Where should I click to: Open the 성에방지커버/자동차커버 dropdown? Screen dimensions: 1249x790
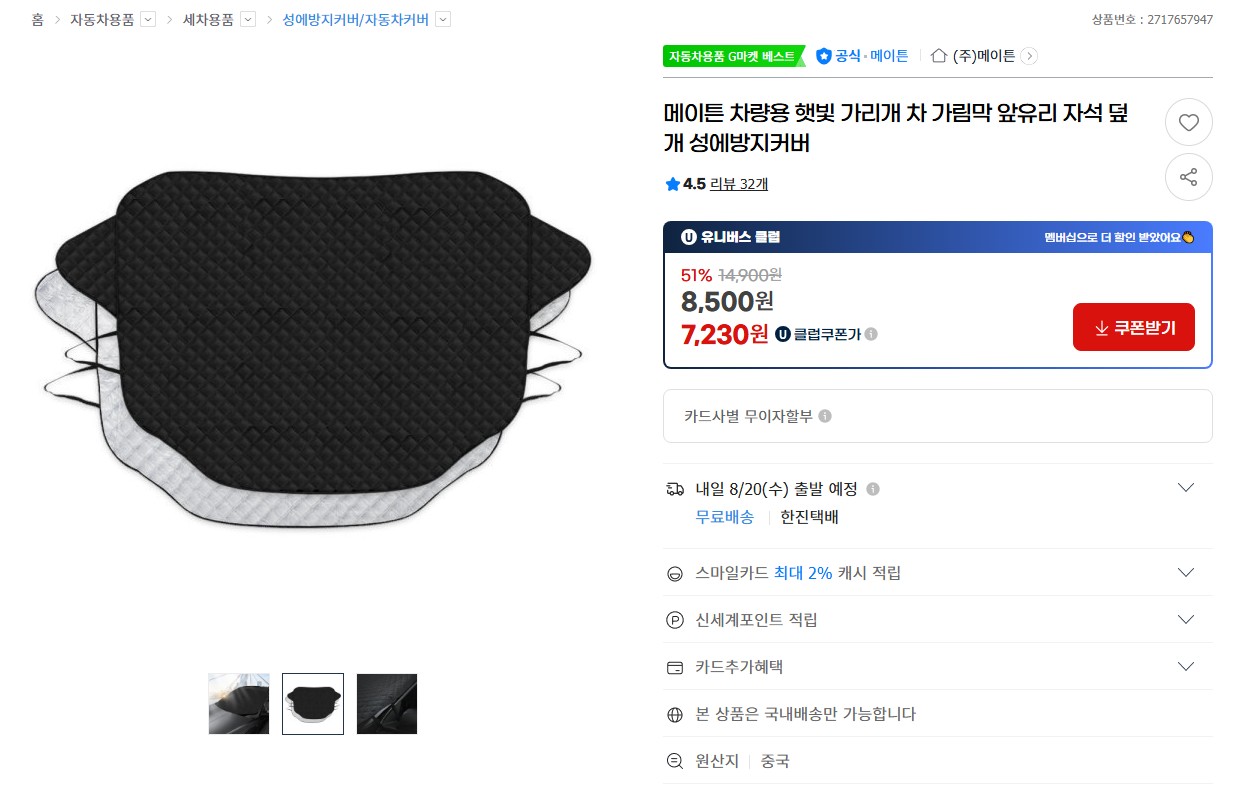443,19
